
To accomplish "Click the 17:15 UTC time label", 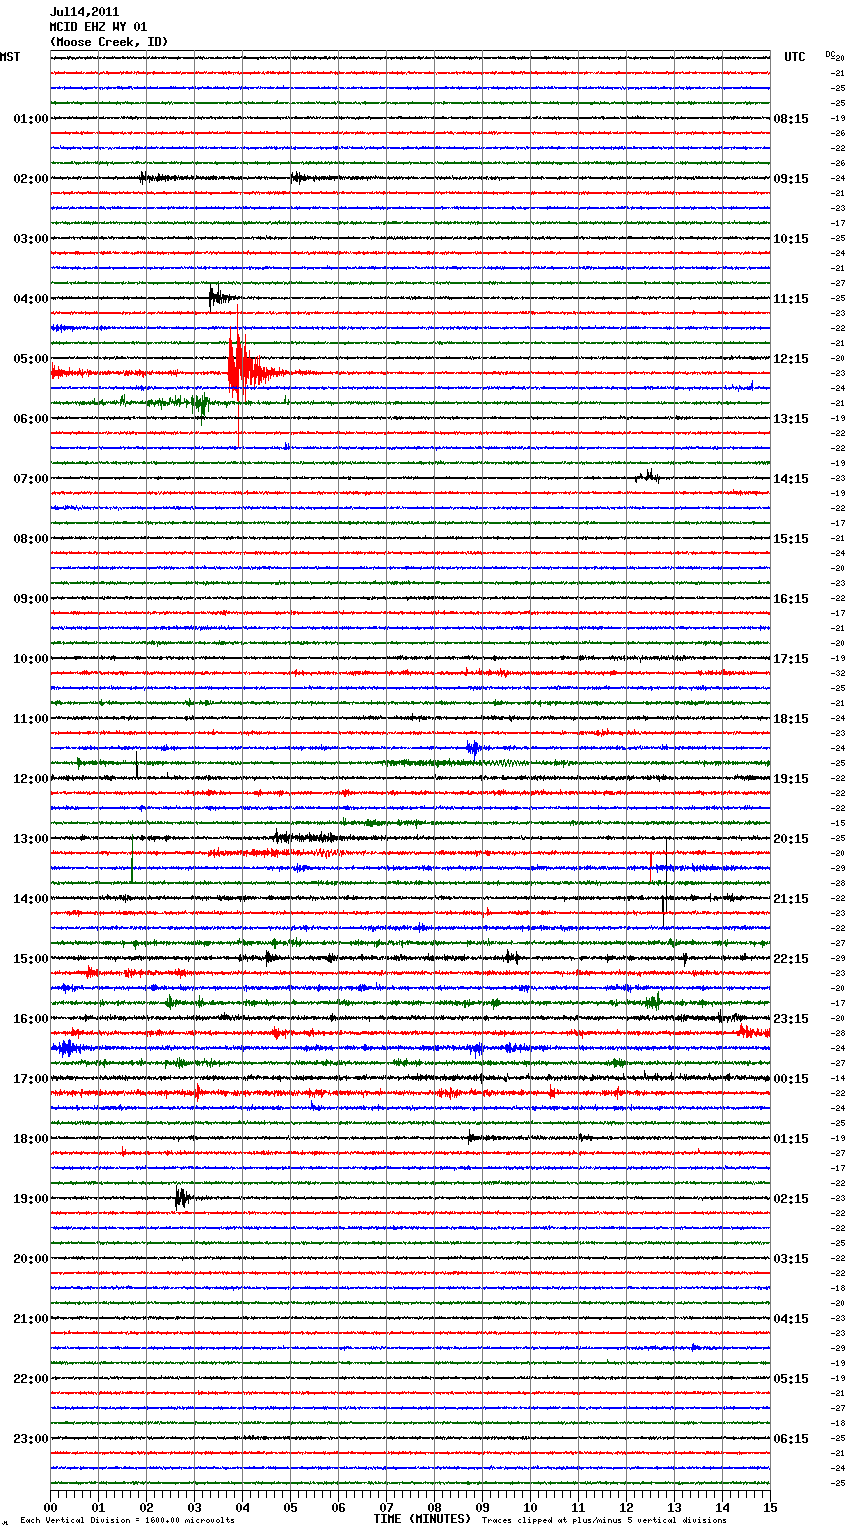I will pyautogui.click(x=791, y=659).
